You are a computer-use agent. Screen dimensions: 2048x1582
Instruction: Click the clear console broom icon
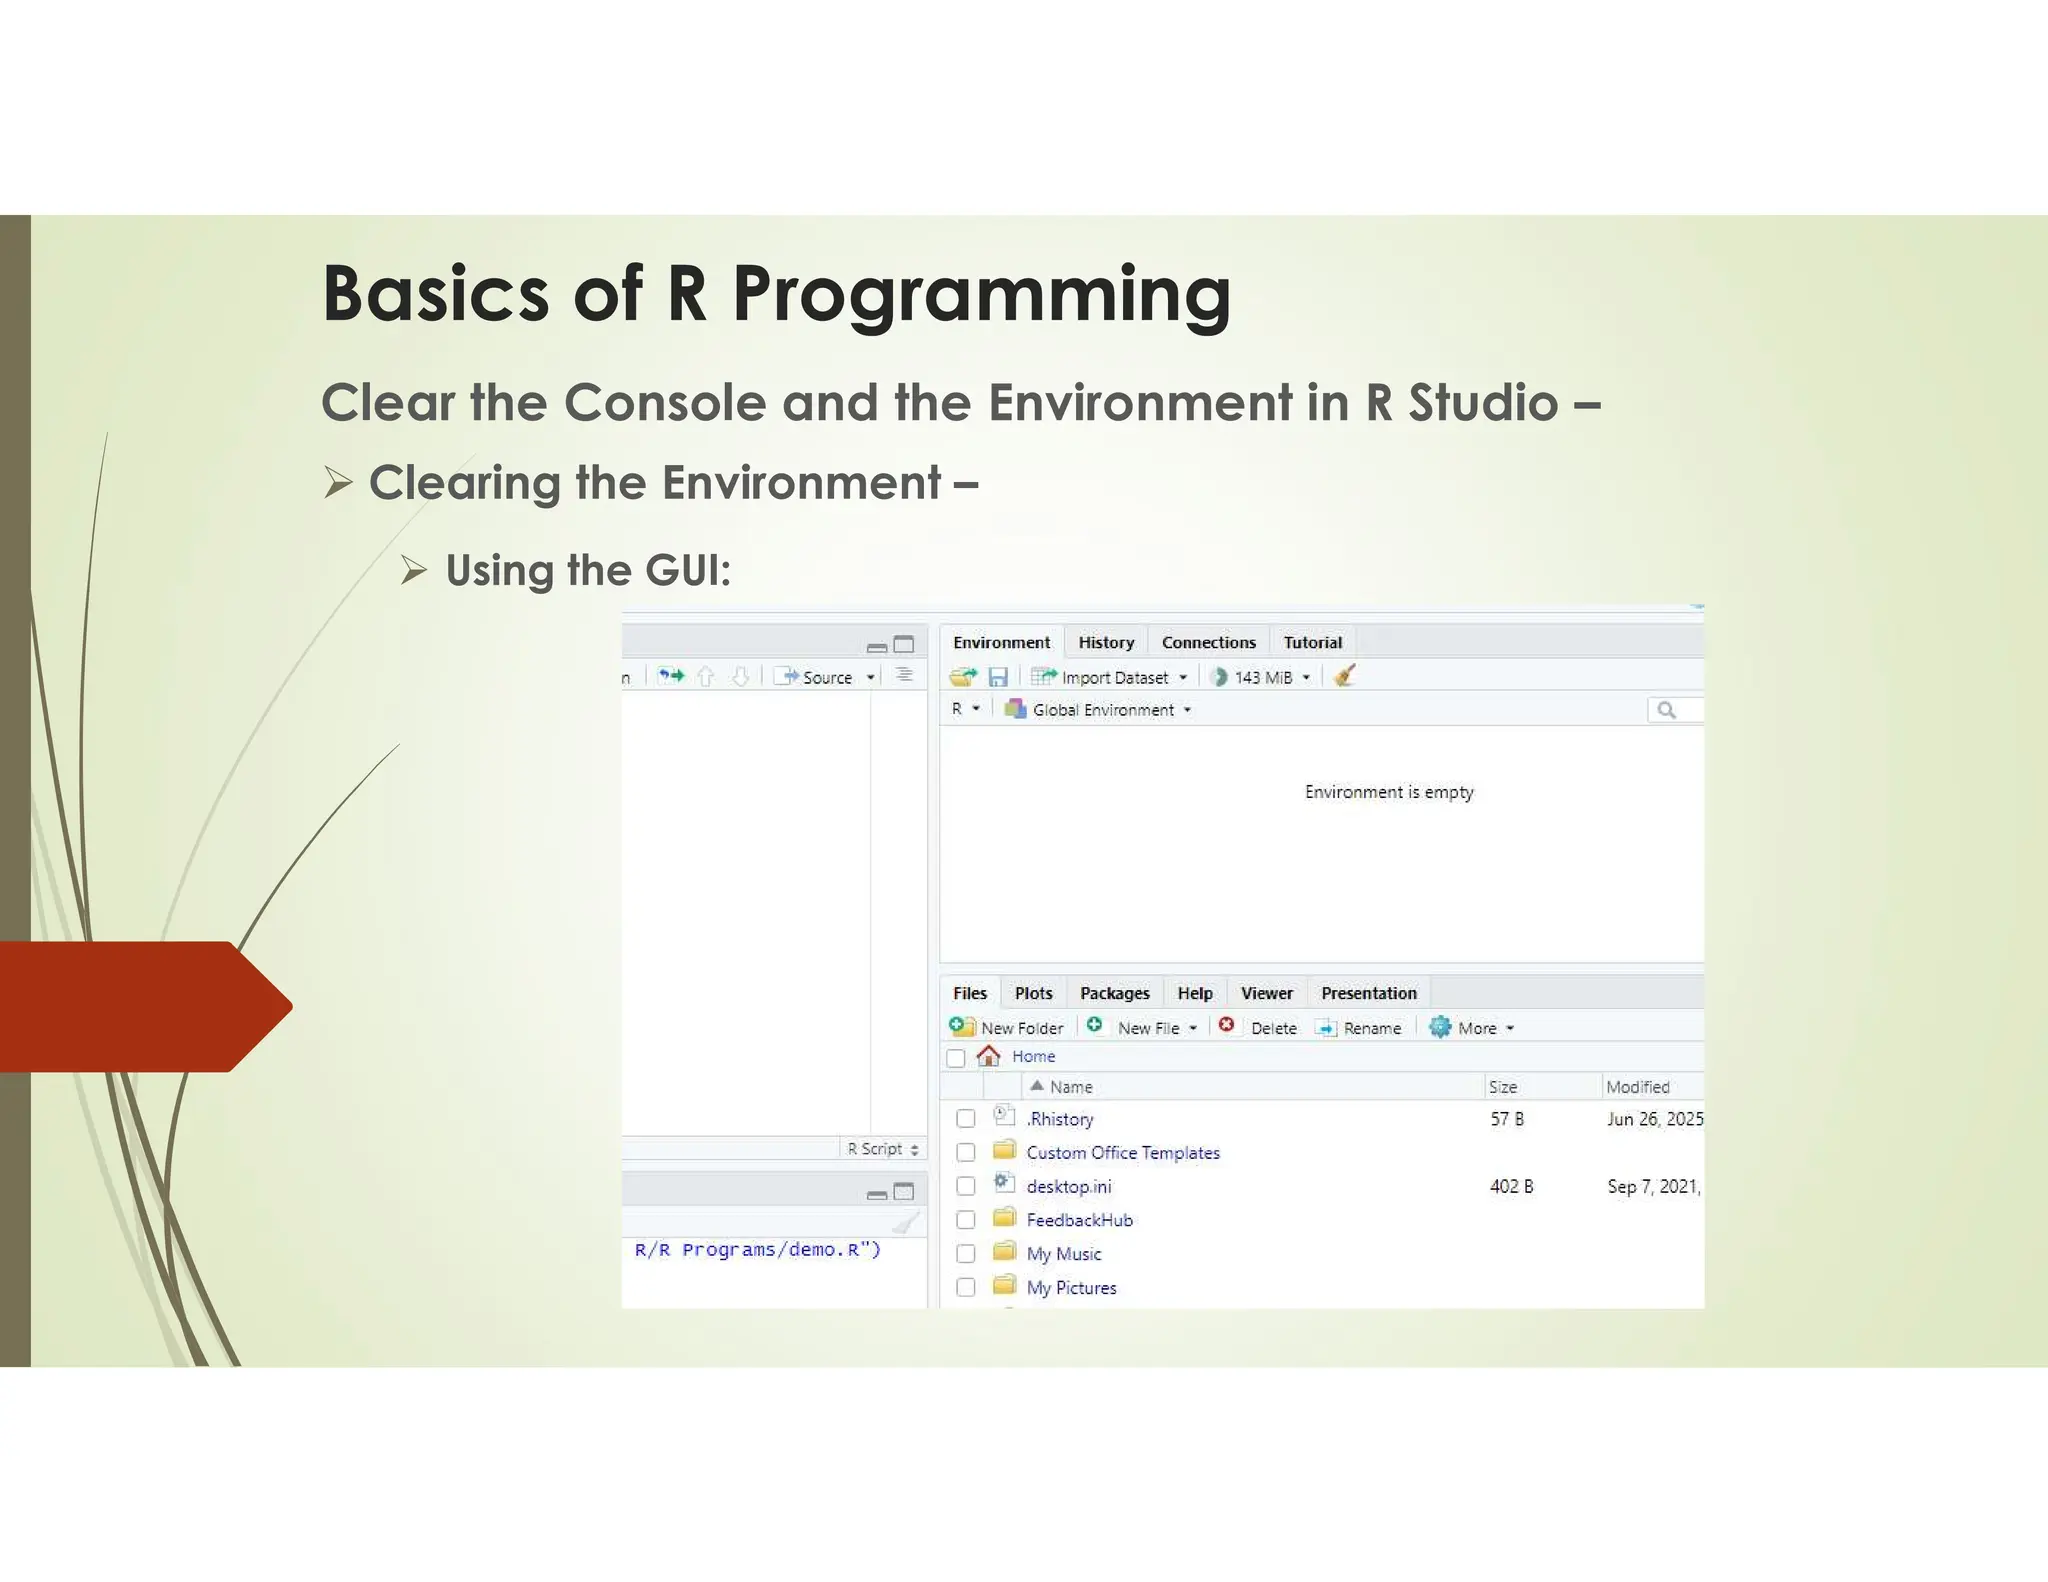pos(905,1223)
